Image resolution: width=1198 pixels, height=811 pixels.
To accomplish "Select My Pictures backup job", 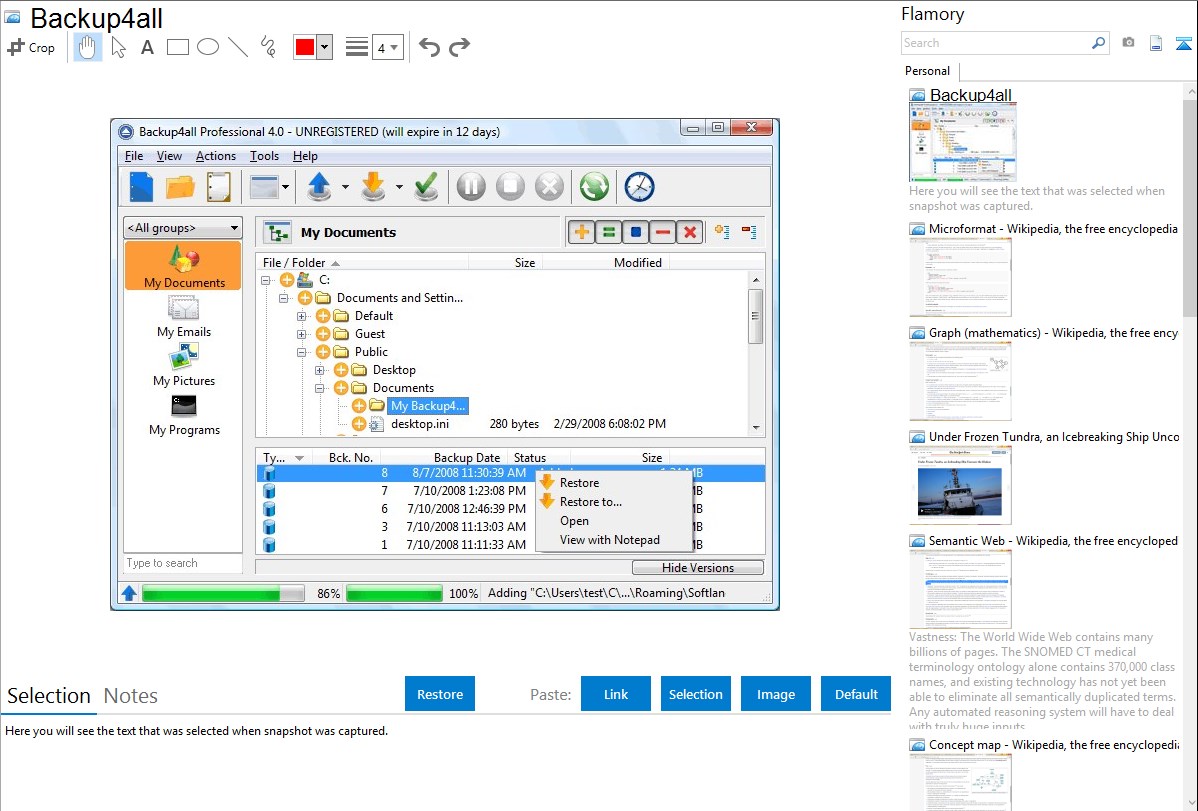I will pos(183,365).
